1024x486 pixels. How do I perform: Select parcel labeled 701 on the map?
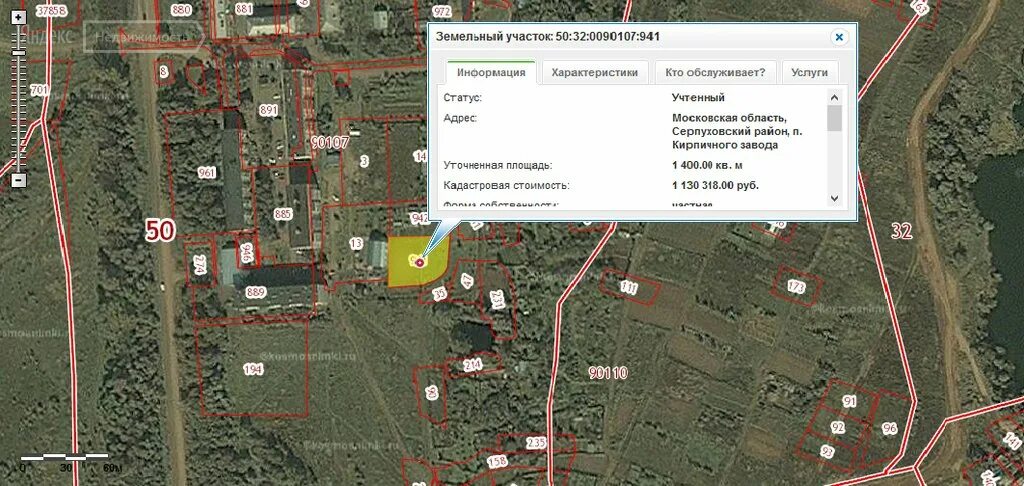(39, 90)
